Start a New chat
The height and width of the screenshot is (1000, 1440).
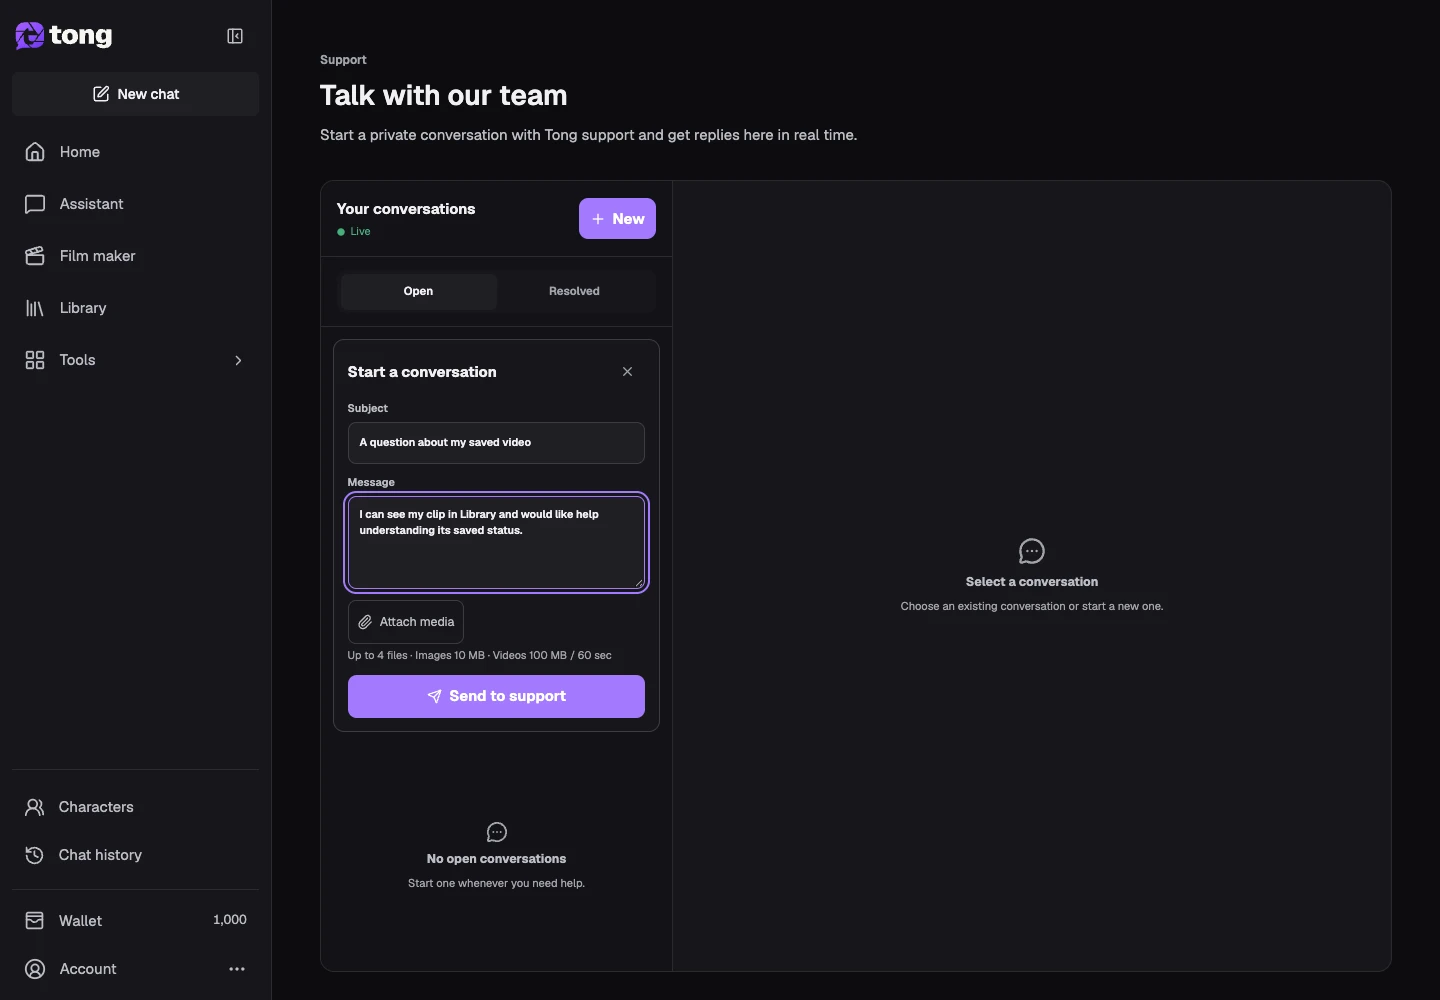135,94
